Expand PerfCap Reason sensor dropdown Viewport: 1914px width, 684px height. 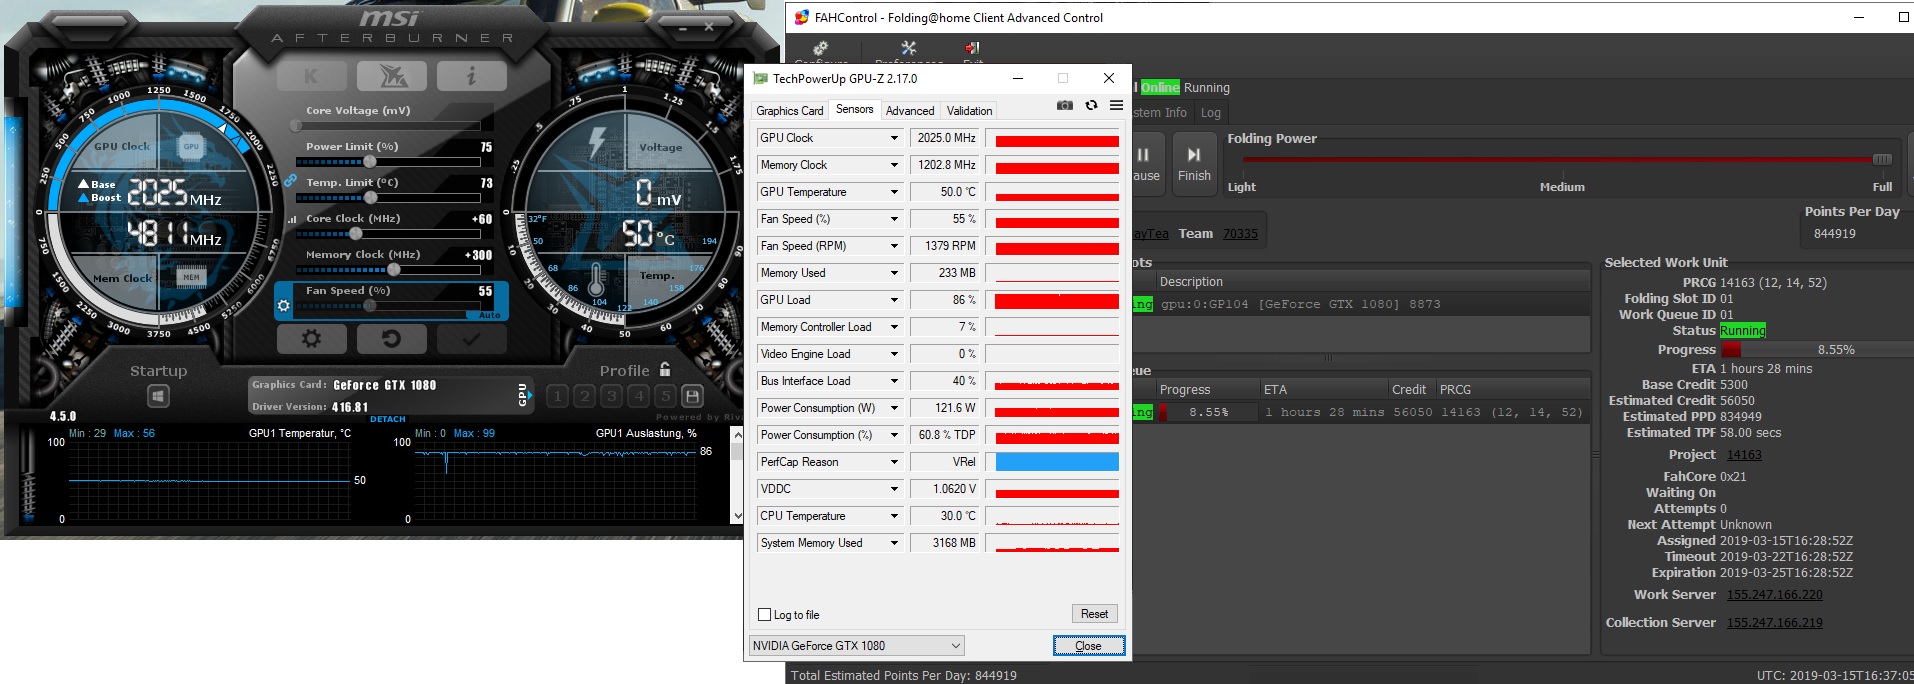coord(894,462)
